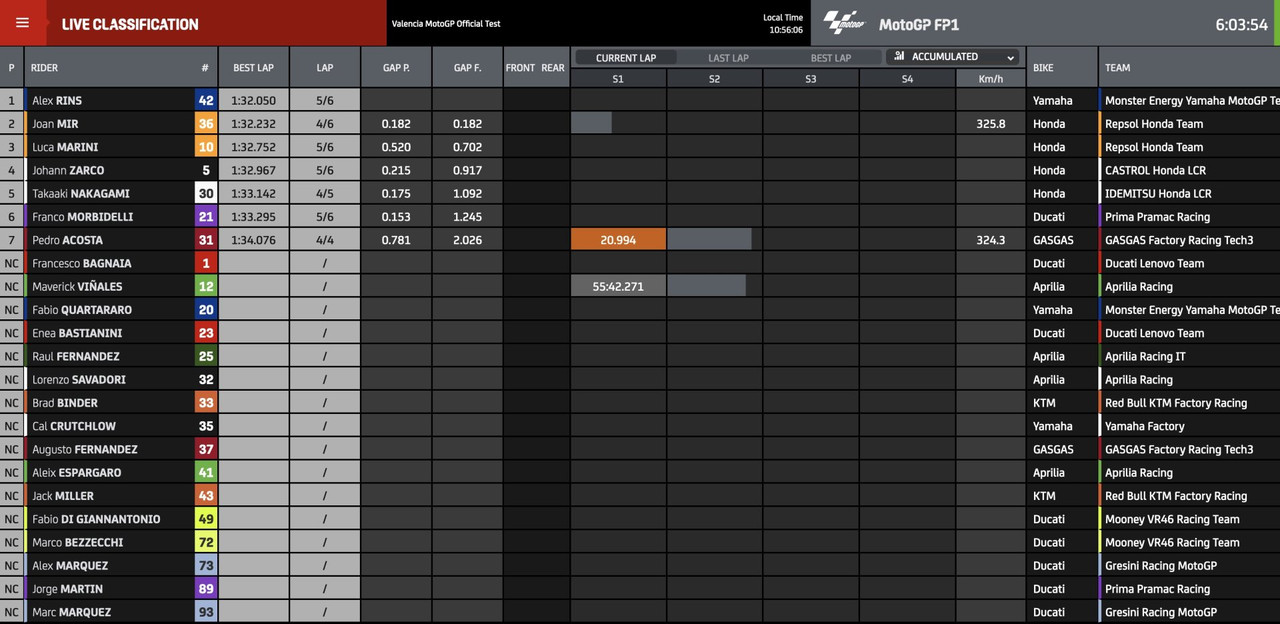Select rider Alex MARQUEZ
1280x624 pixels.
click(x=70, y=566)
